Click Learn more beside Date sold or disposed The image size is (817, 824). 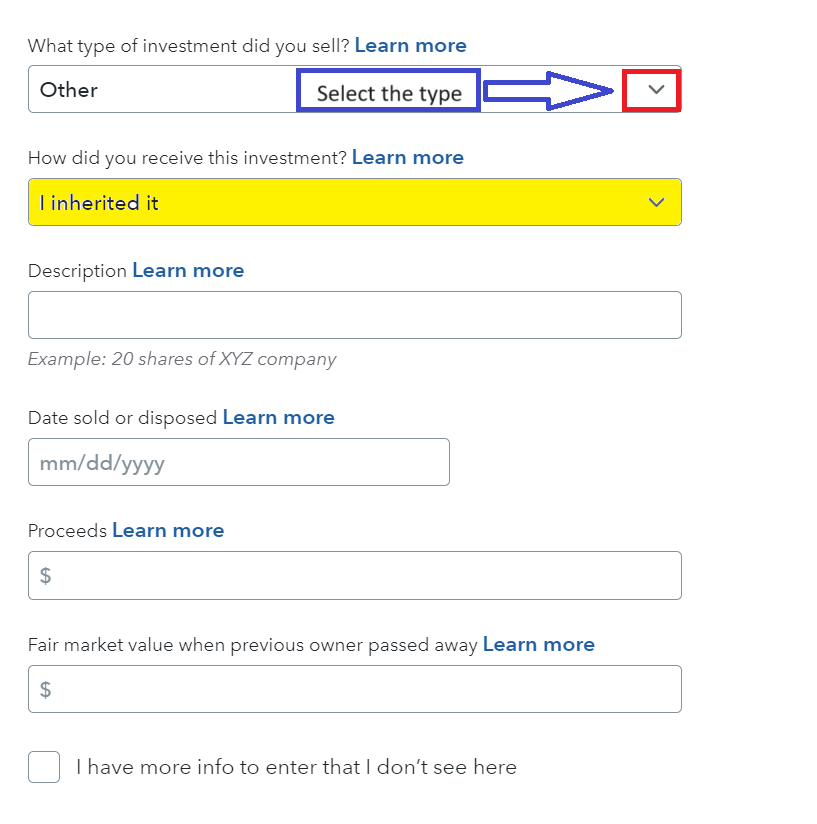(x=278, y=417)
